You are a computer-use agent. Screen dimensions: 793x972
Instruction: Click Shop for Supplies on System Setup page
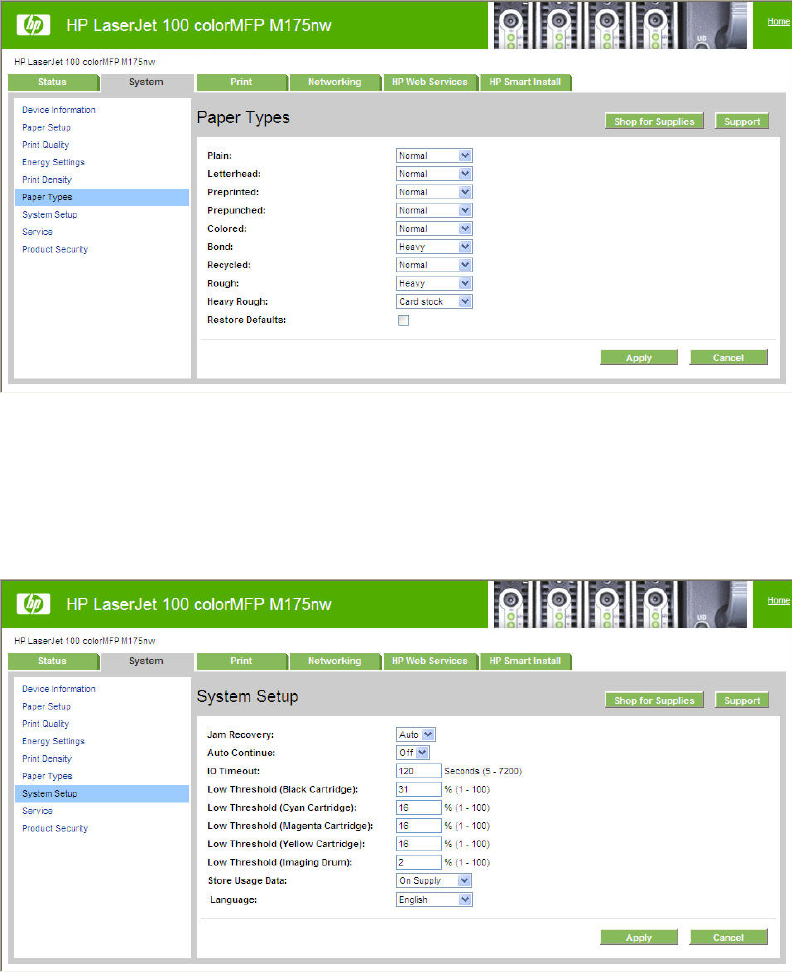[x=654, y=700]
